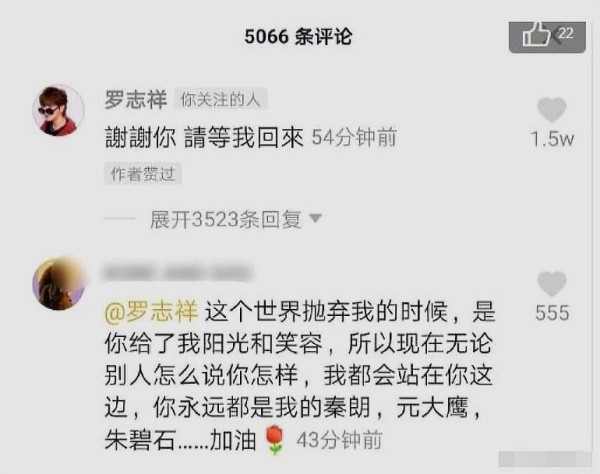The image size is (600, 474).
Task: Click the @罗志祥 mention in second comment
Action: point(151,311)
